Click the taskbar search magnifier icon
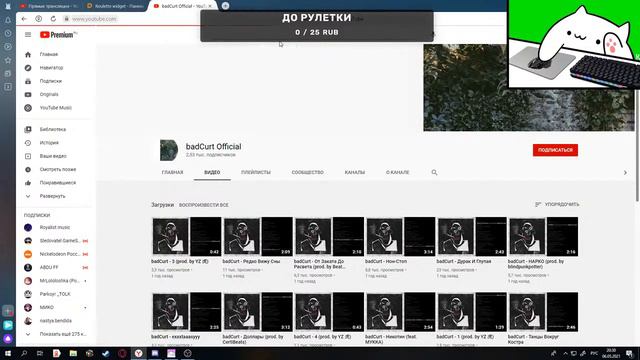 24,353
